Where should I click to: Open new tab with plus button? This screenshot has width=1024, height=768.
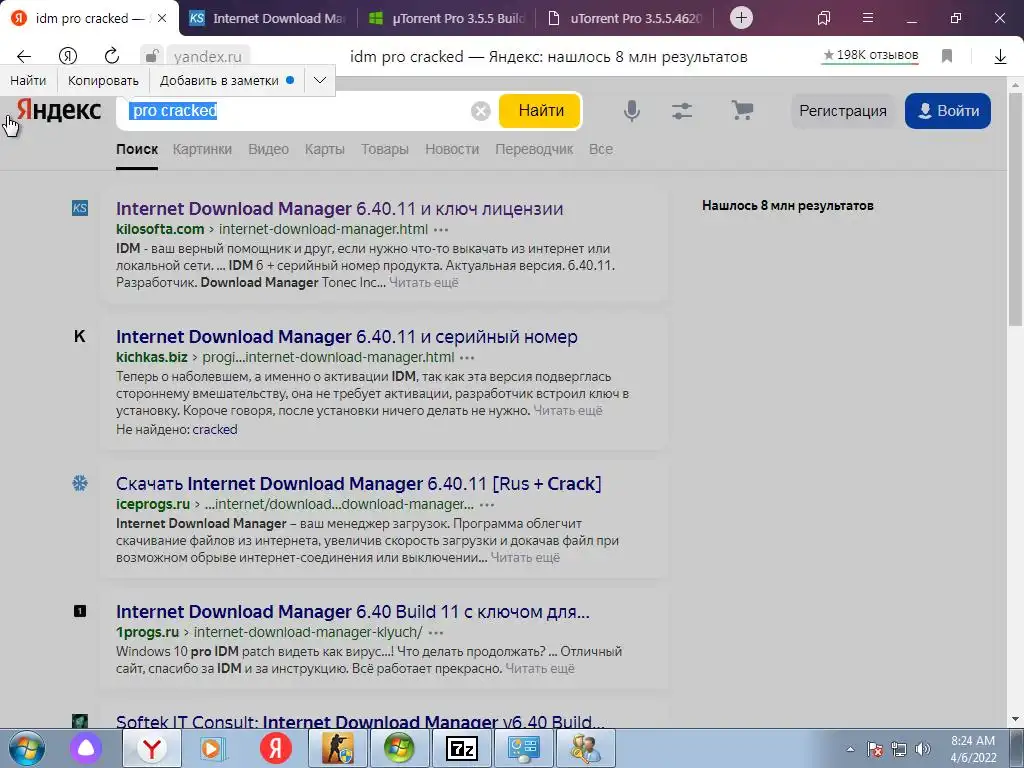pos(741,18)
